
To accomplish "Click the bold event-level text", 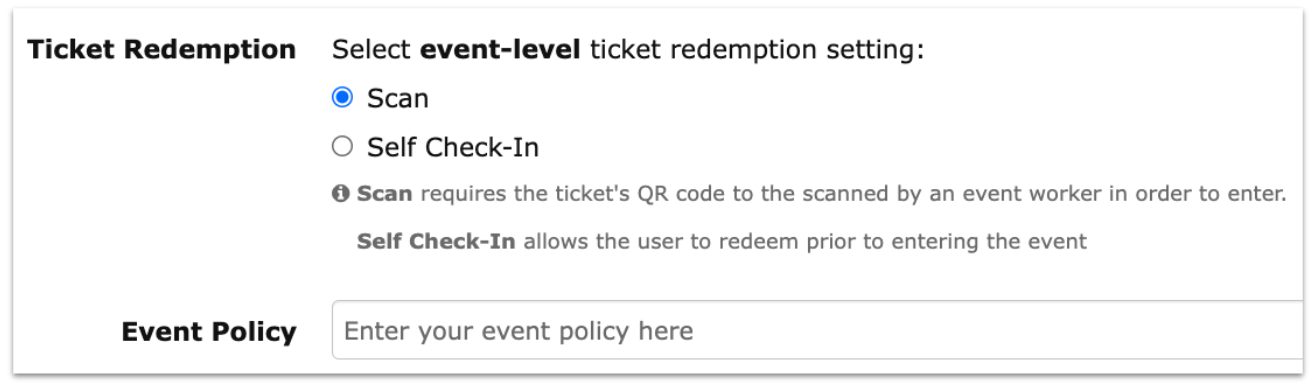I will tap(501, 49).
